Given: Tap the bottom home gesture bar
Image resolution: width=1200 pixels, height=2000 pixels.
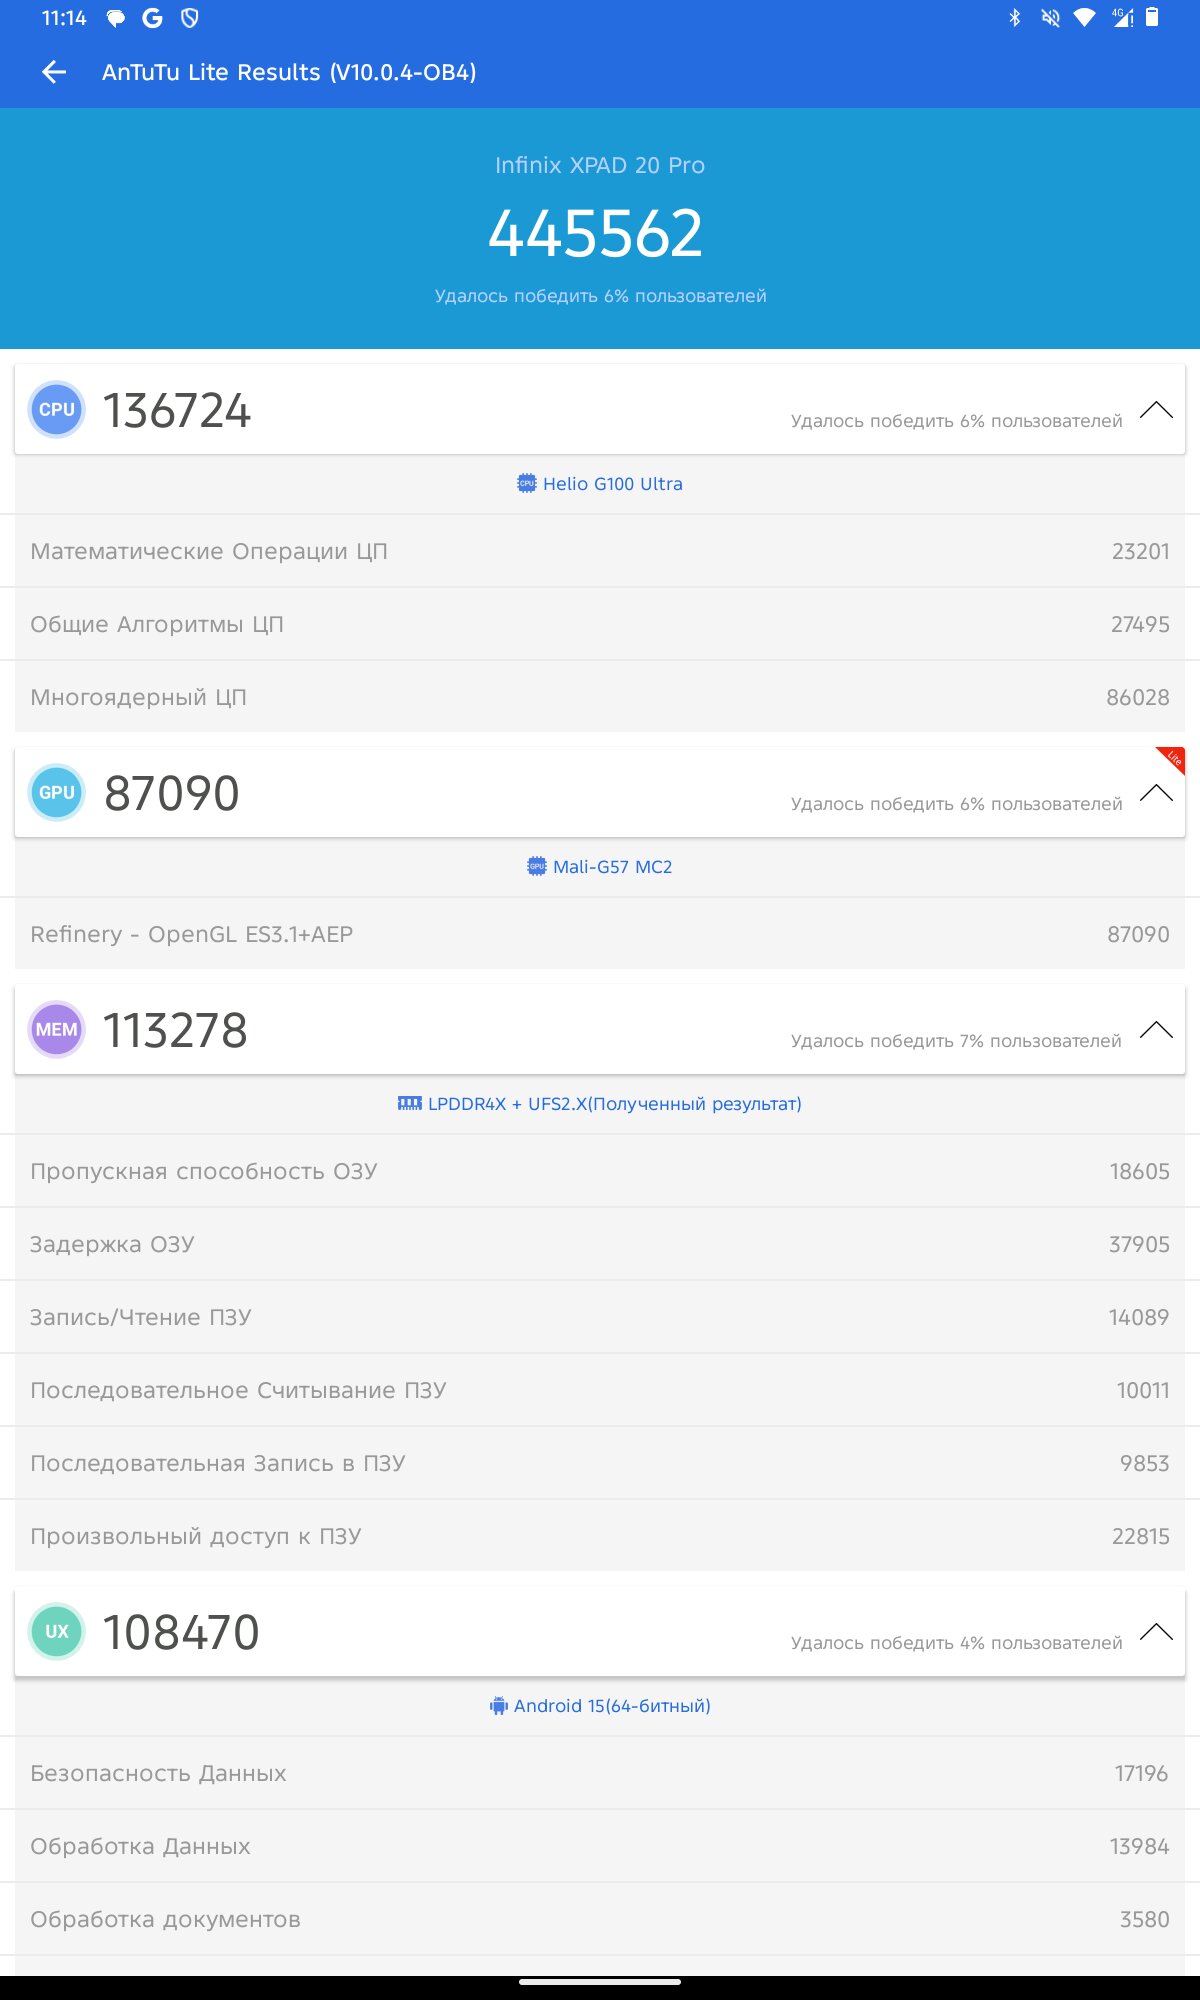Looking at the screenshot, I should 600,1981.
